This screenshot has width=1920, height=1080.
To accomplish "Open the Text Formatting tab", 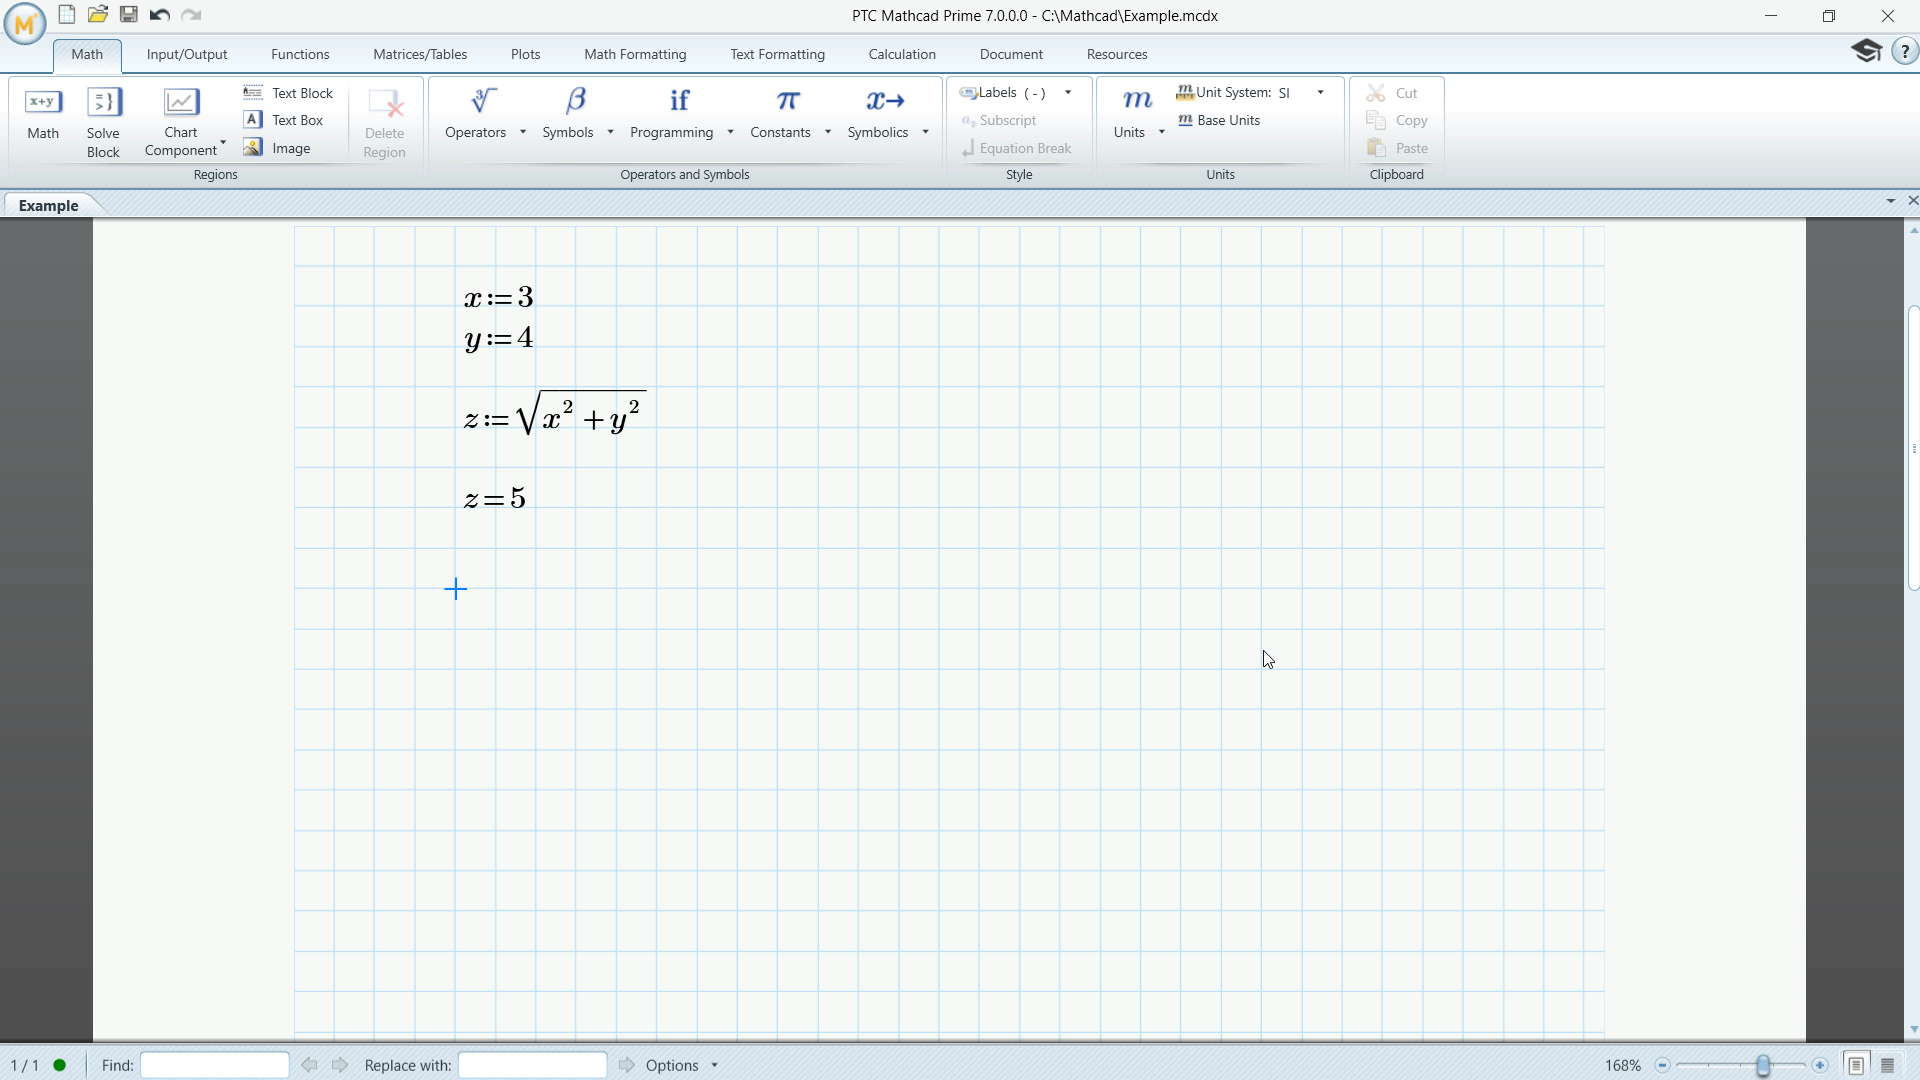I will (778, 54).
